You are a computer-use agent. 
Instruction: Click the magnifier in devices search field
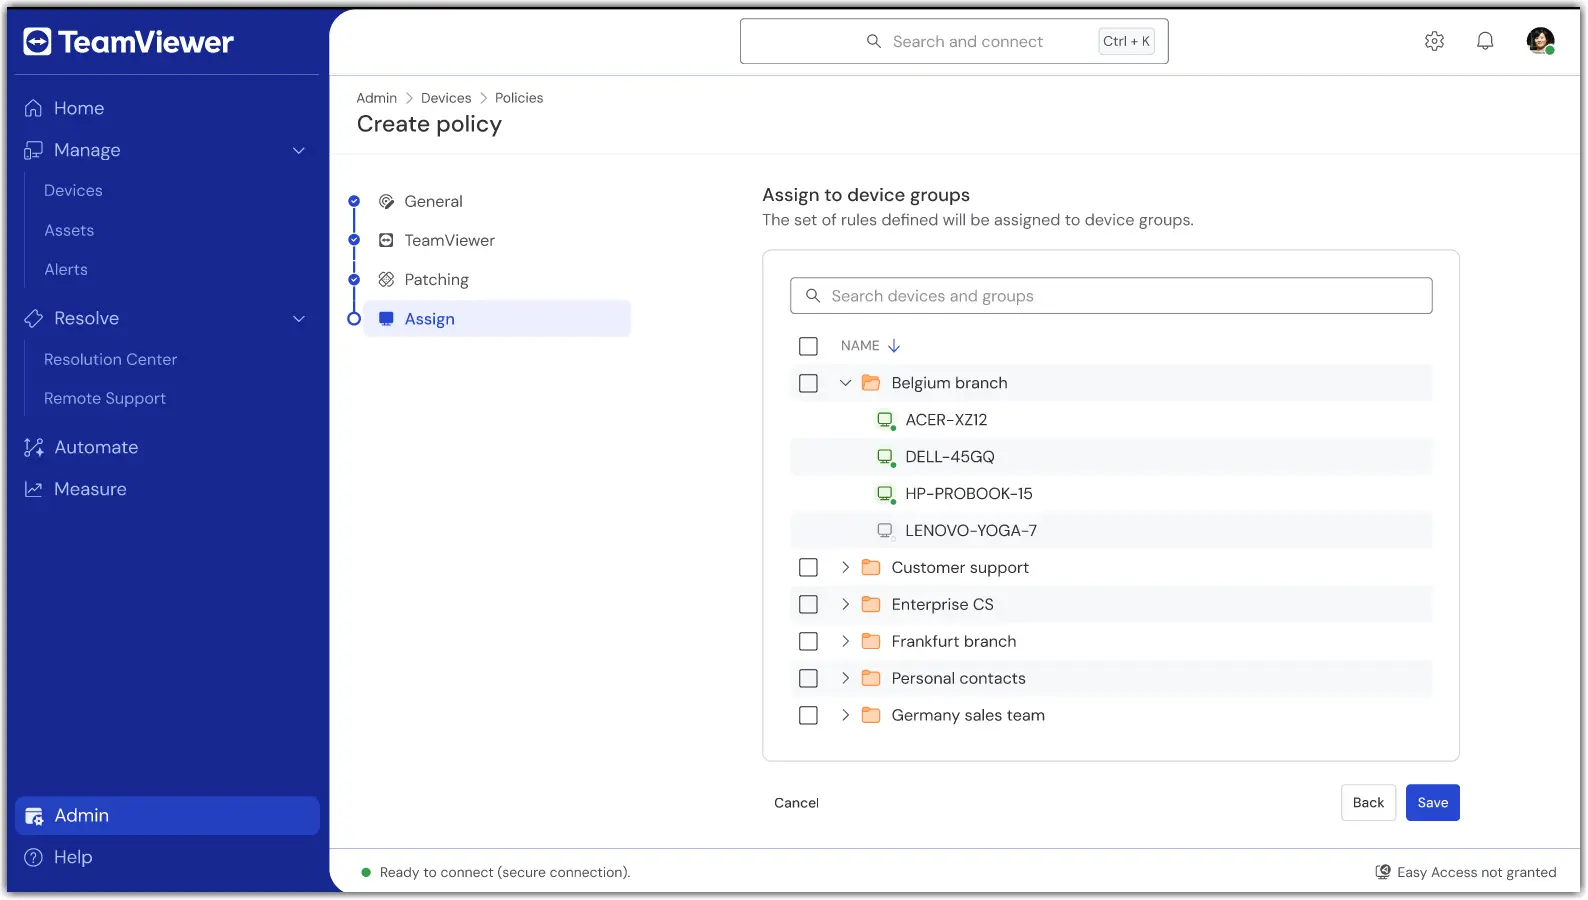coord(813,296)
